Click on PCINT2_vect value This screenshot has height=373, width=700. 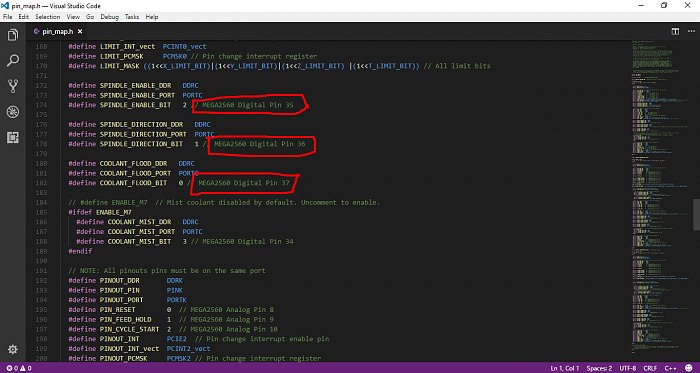(x=188, y=348)
